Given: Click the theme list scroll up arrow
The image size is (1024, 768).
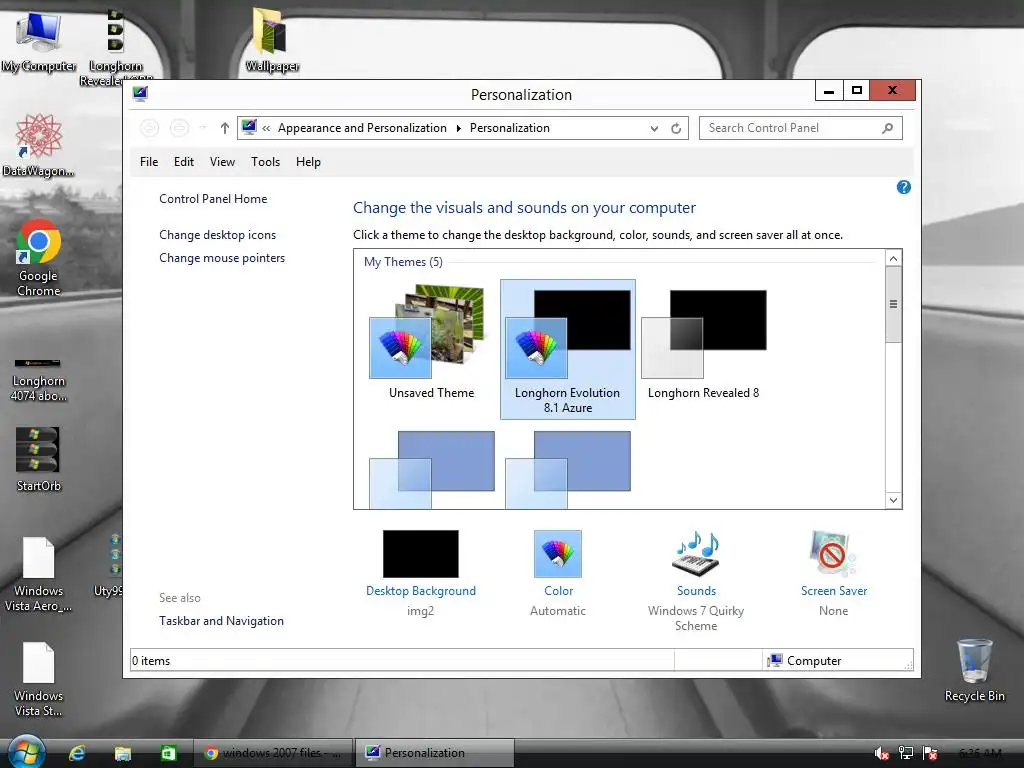Looking at the screenshot, I should point(893,259).
